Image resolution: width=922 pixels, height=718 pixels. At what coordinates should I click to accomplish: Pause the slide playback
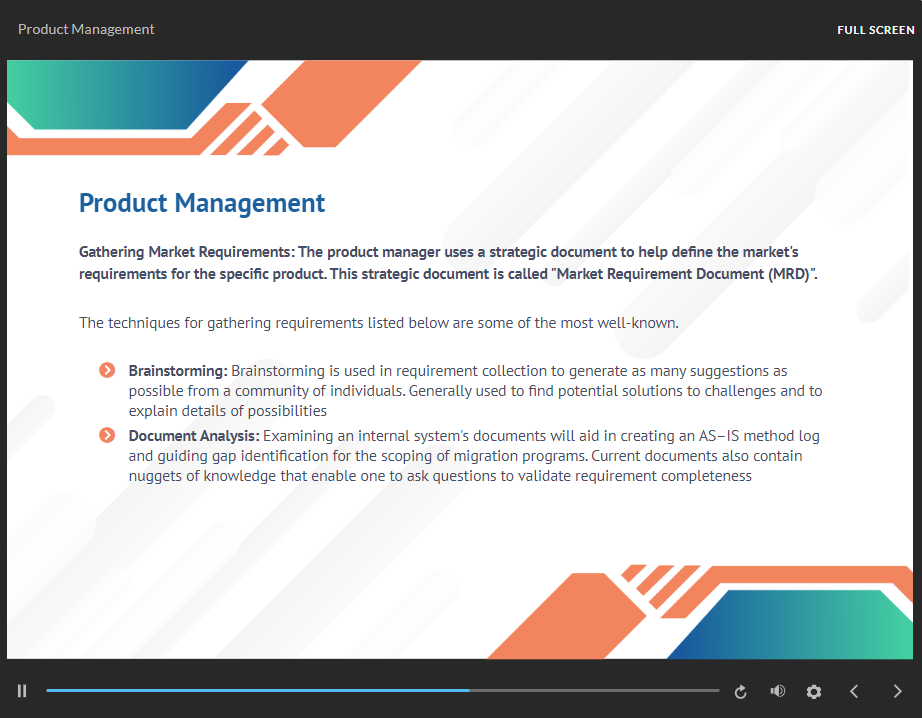22,691
